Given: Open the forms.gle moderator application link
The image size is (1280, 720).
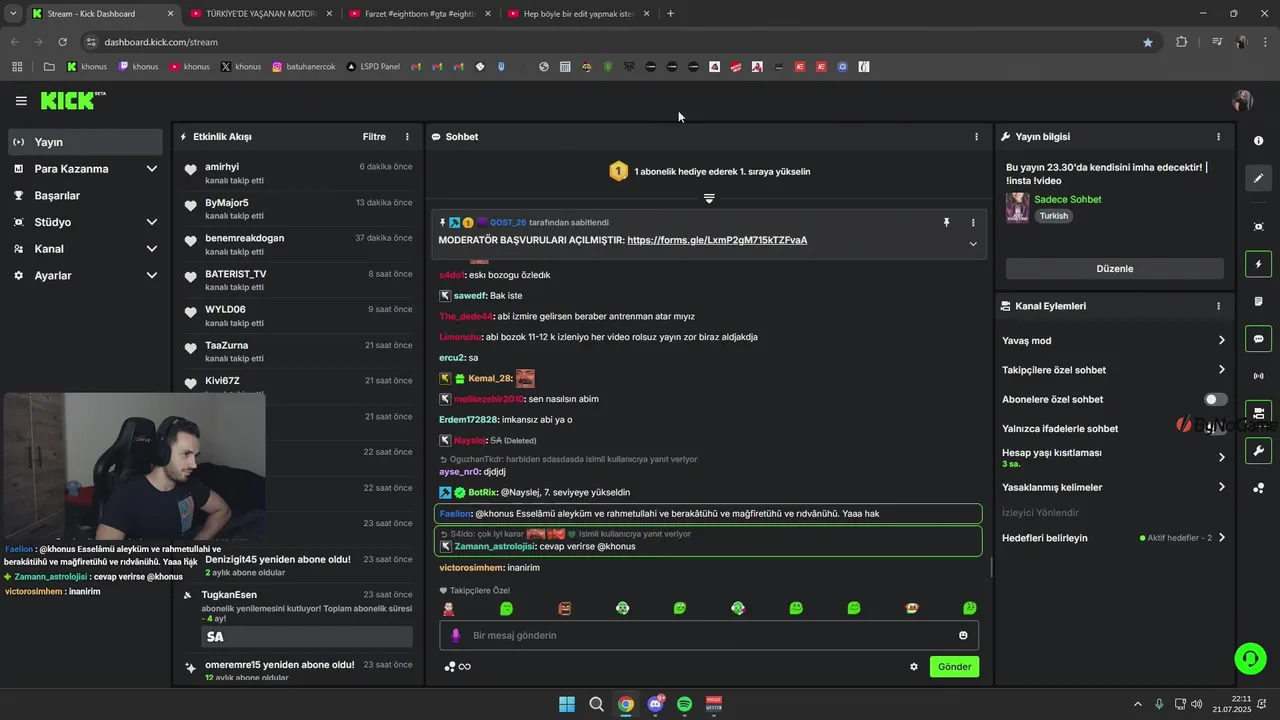Looking at the screenshot, I should pyautogui.click(x=717, y=240).
